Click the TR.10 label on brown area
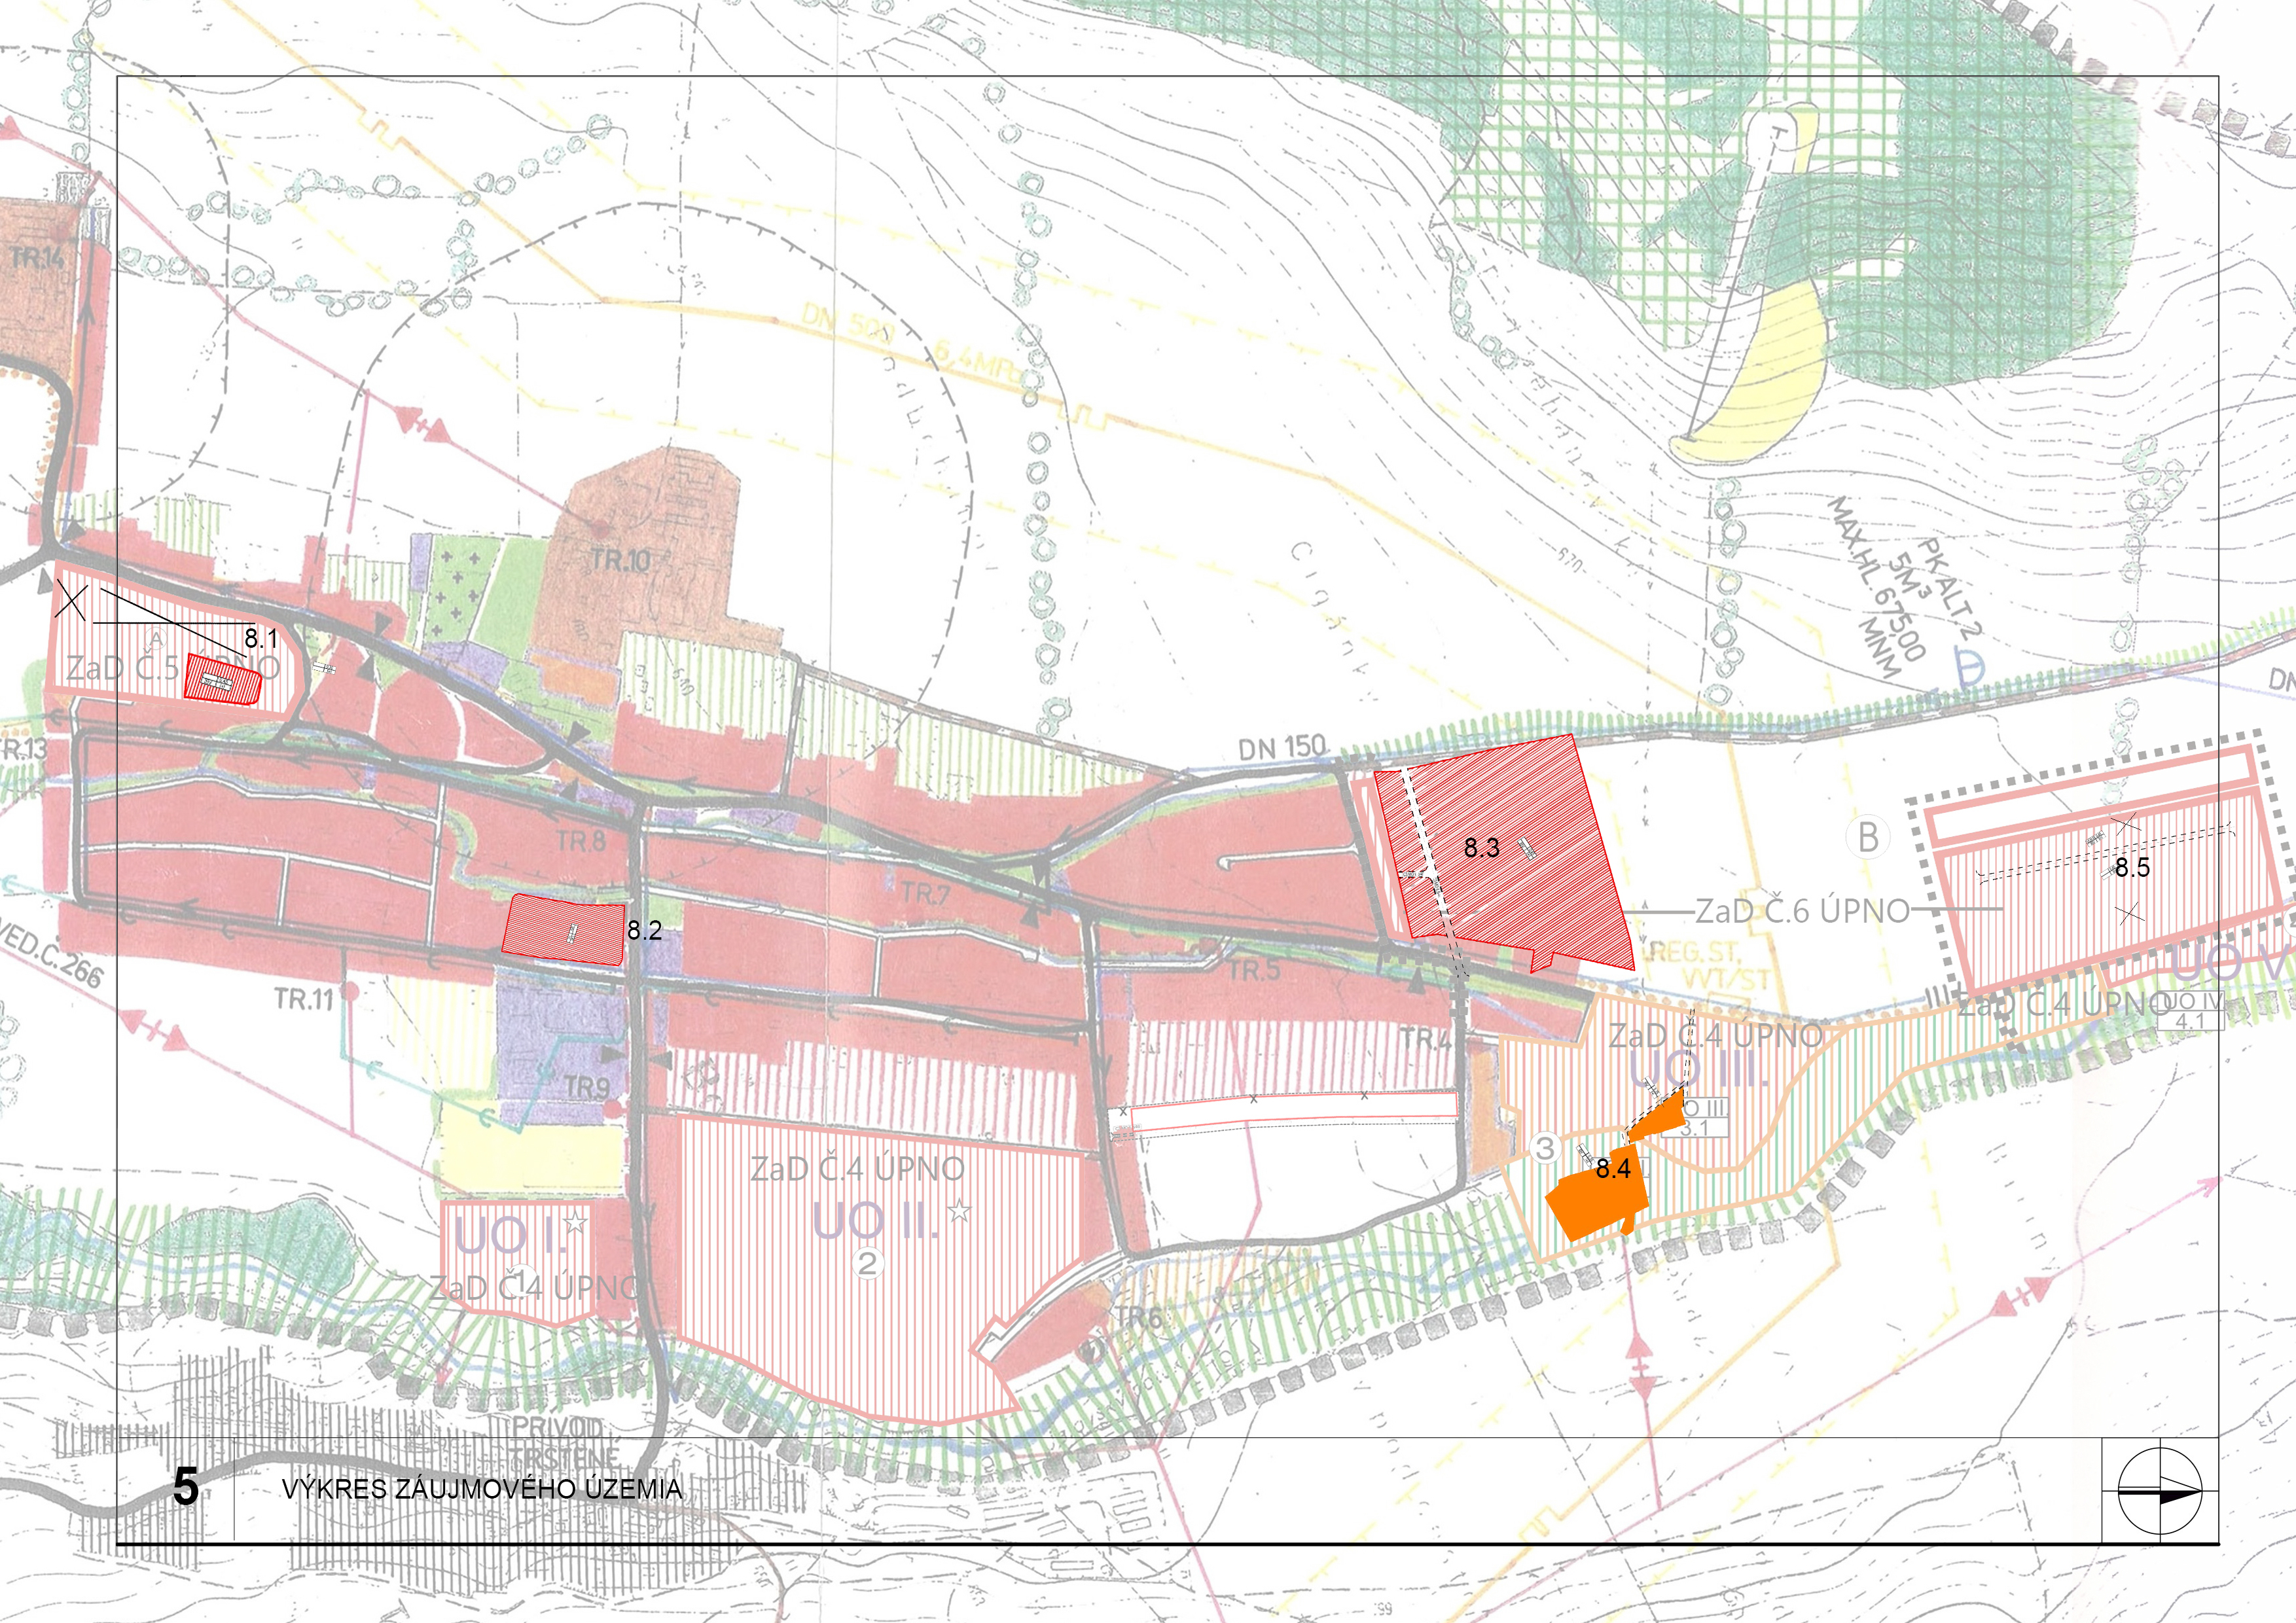 620,560
